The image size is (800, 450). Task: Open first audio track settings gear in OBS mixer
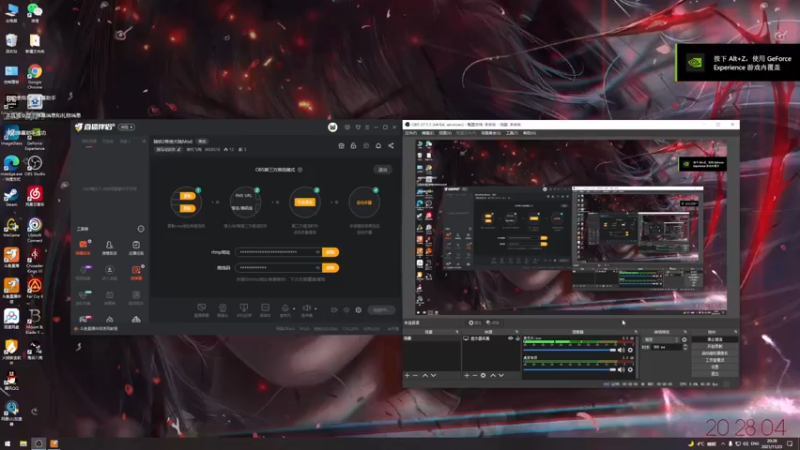tap(631, 350)
